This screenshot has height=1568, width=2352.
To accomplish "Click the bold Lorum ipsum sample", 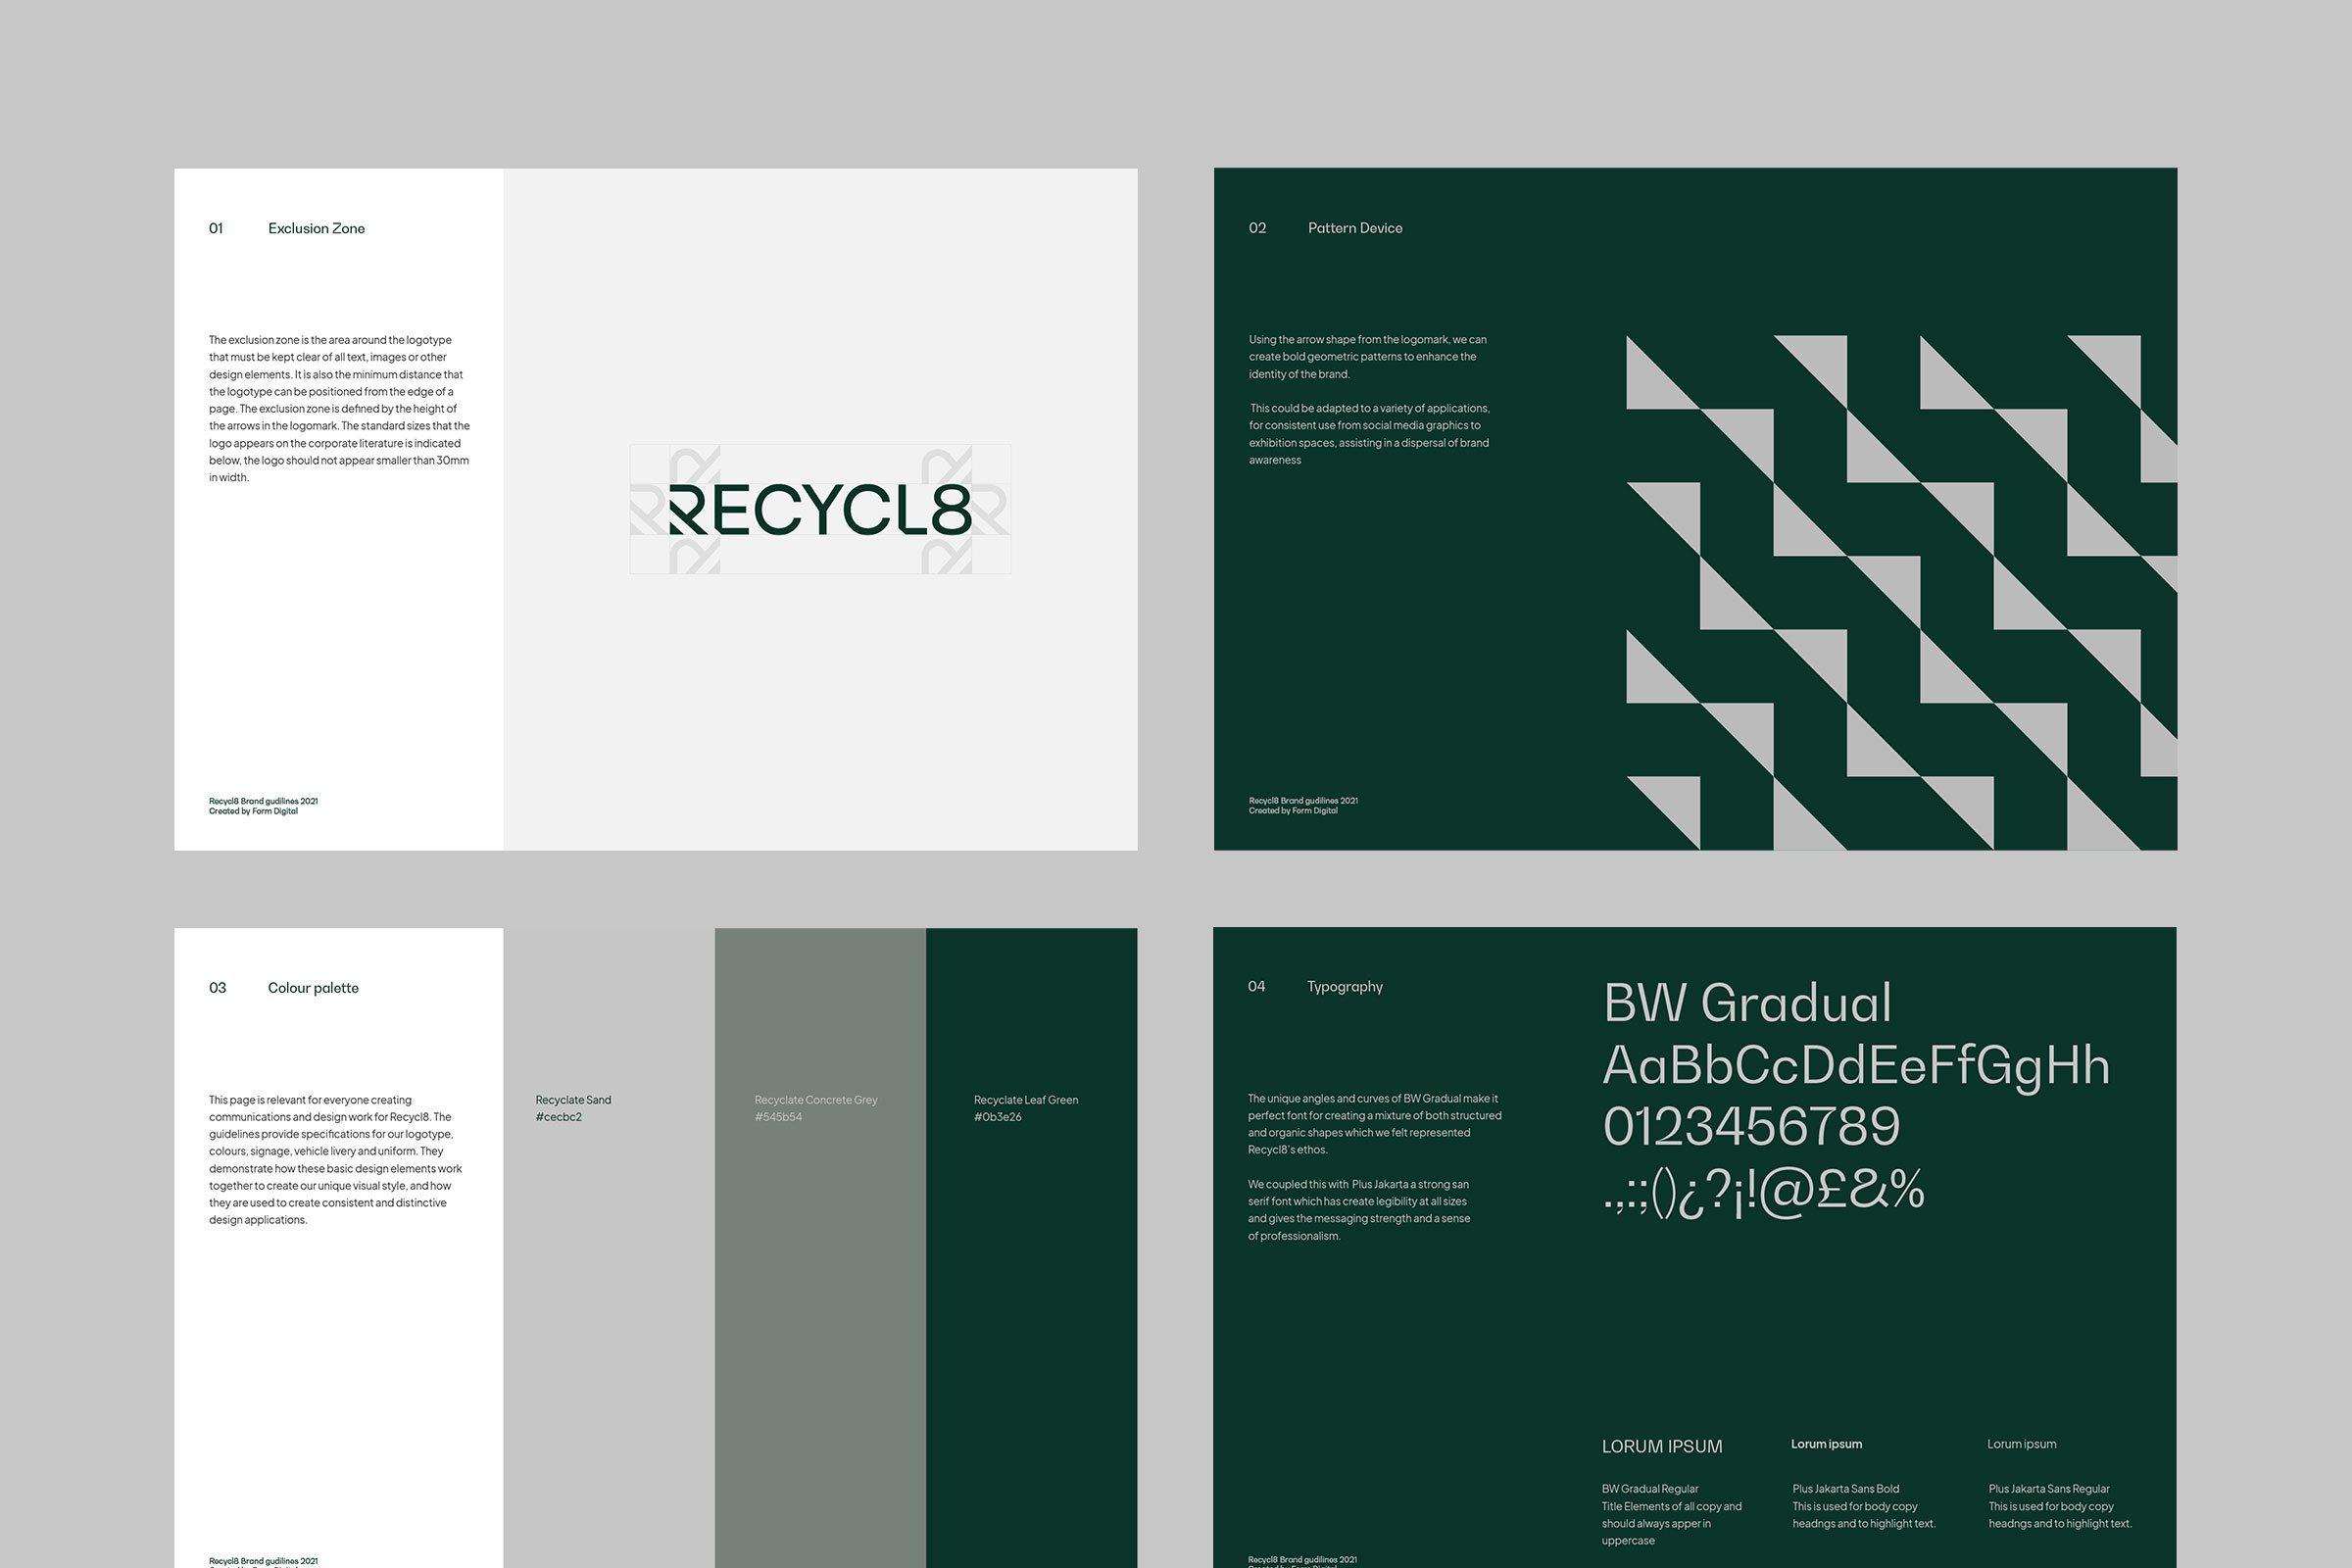I will (1826, 1444).
